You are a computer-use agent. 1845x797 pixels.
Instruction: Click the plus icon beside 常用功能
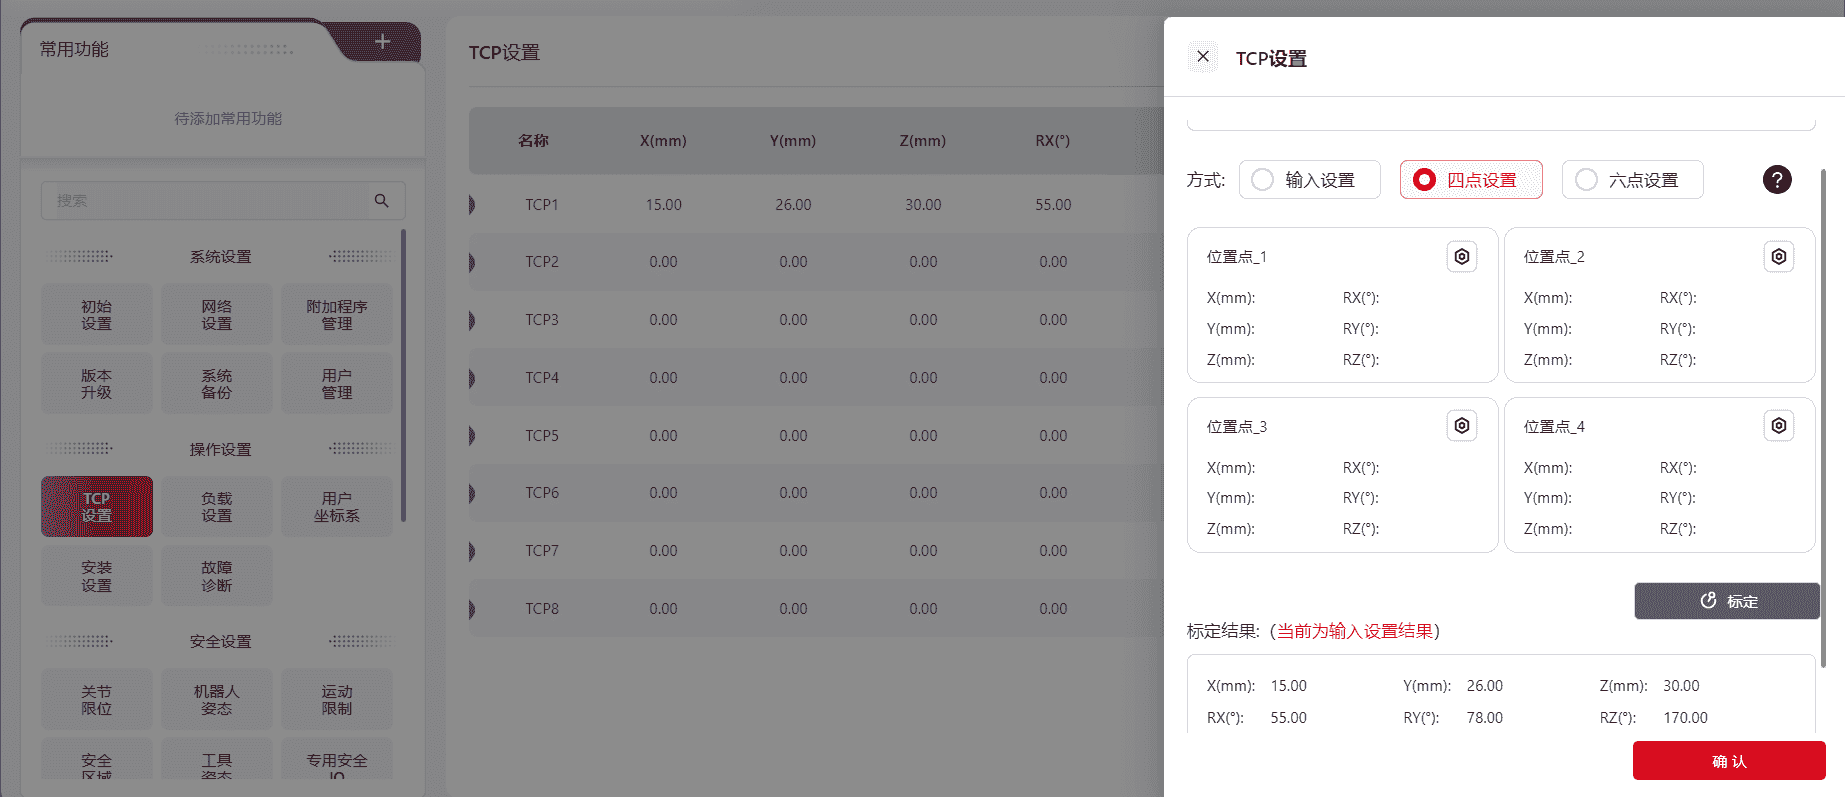382,42
